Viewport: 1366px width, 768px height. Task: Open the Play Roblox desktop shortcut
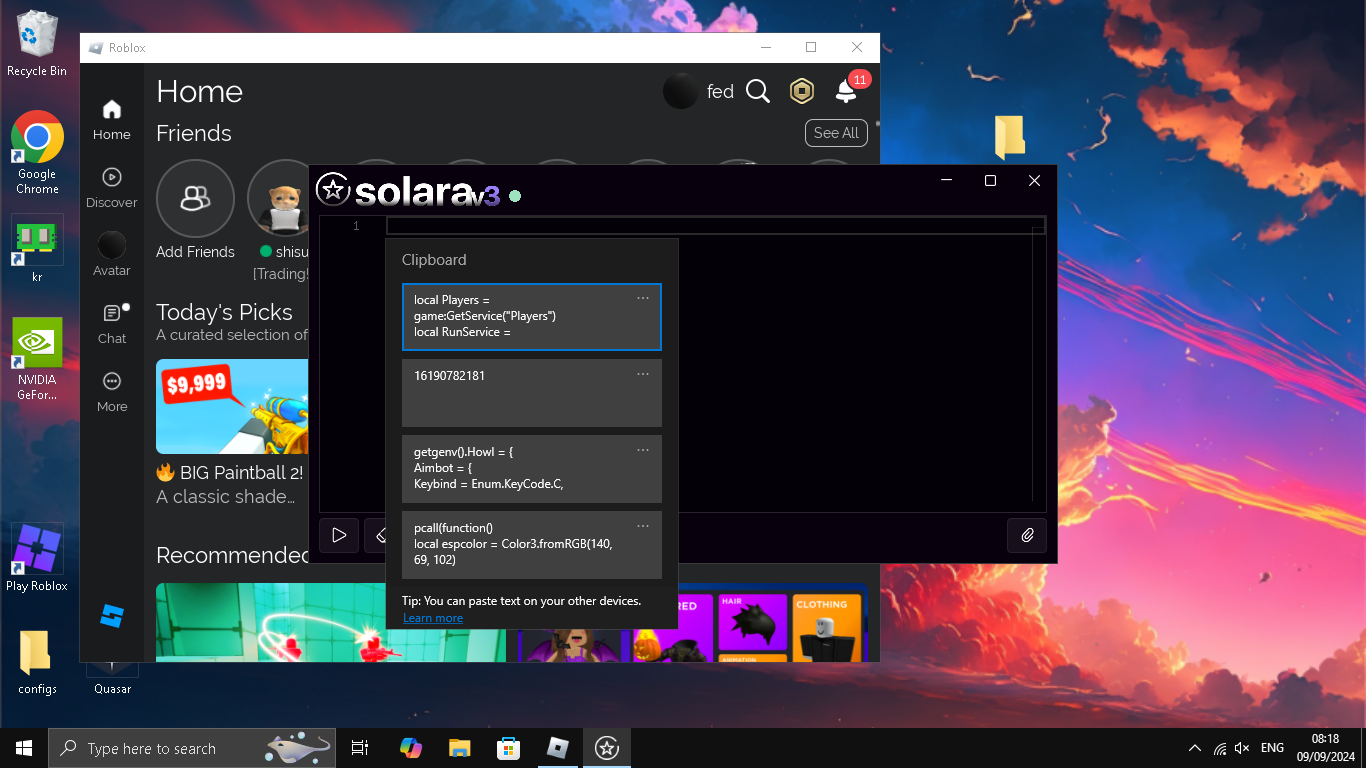(38, 557)
